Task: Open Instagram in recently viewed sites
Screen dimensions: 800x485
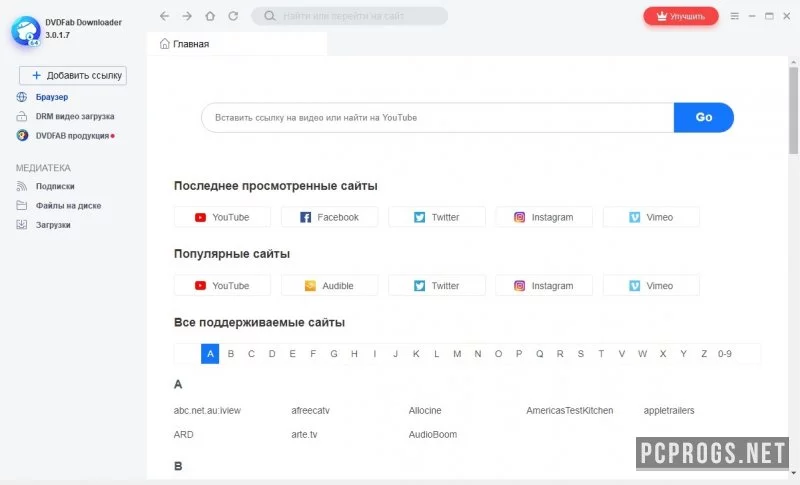Action: tap(544, 217)
